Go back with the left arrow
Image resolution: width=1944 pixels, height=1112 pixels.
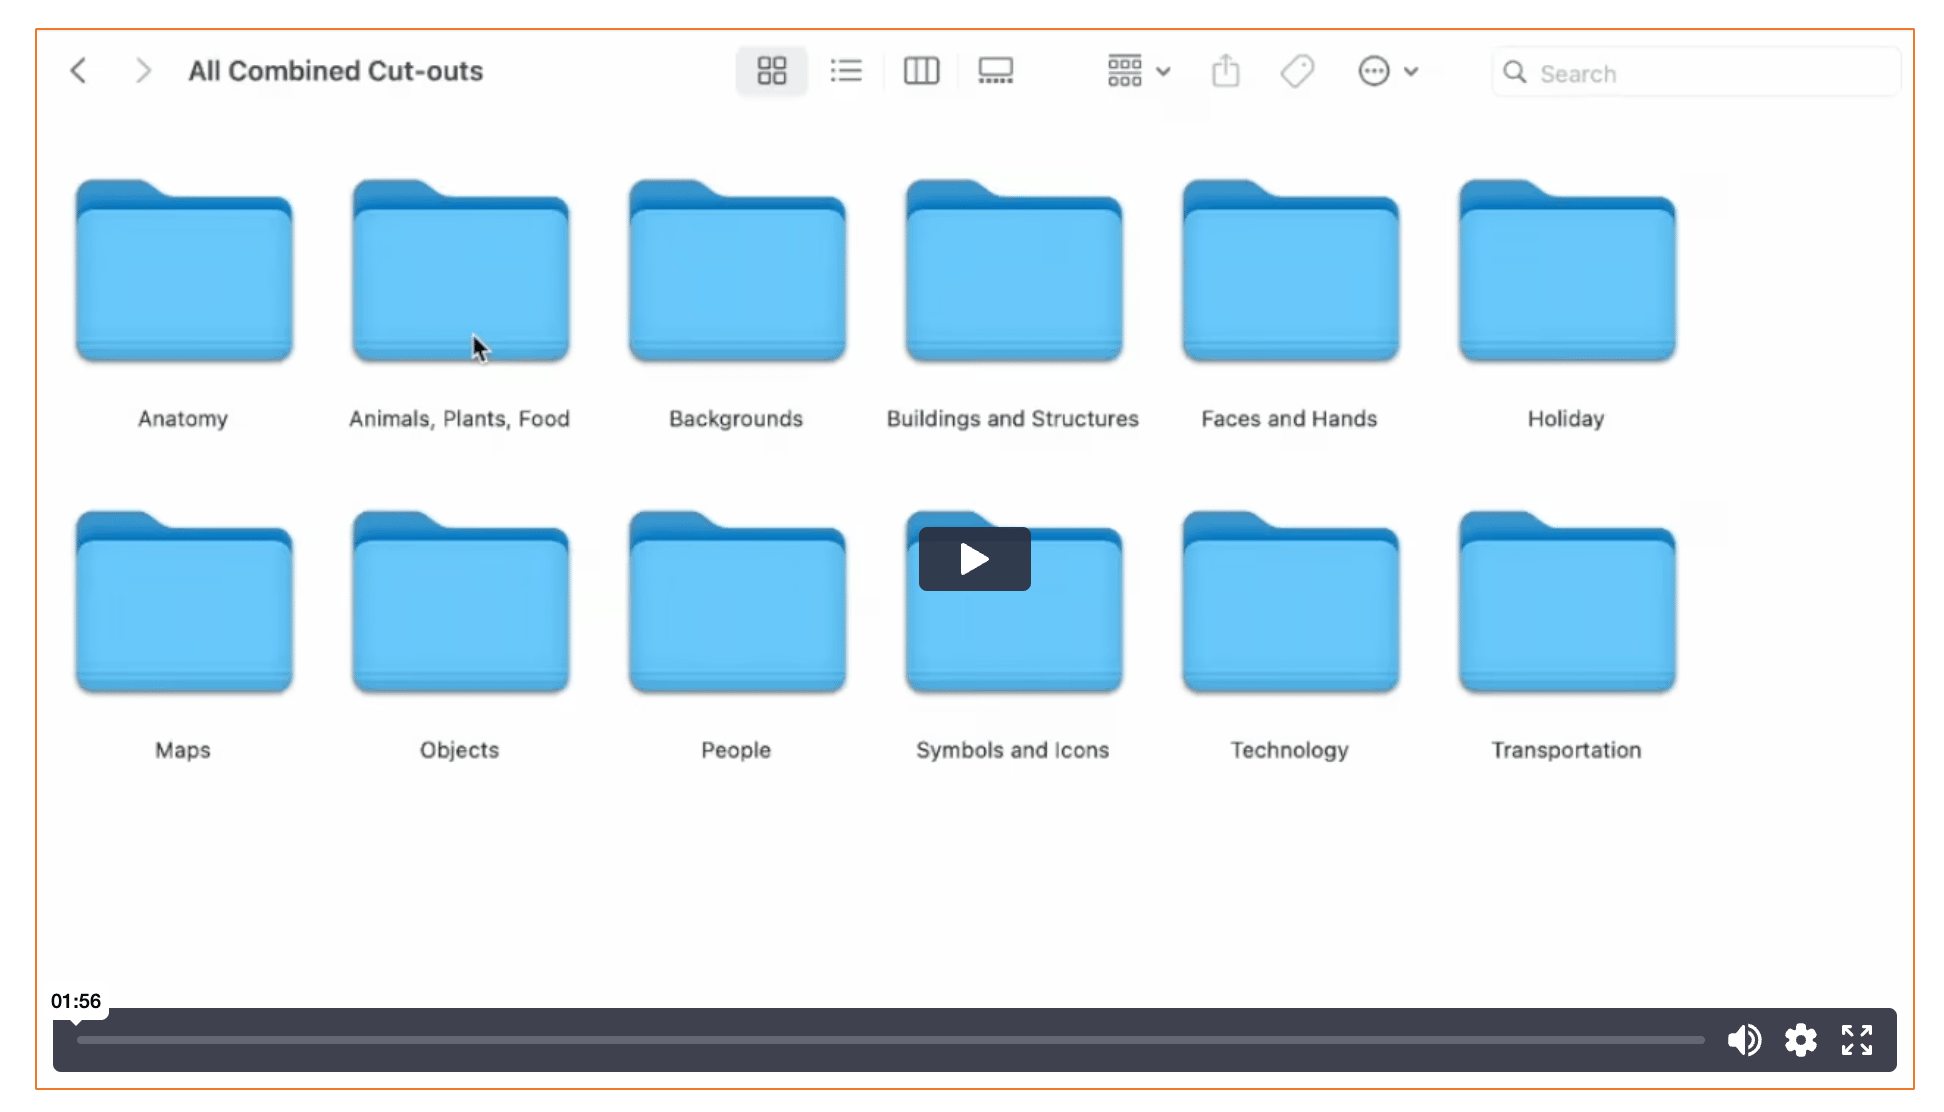pyautogui.click(x=79, y=71)
